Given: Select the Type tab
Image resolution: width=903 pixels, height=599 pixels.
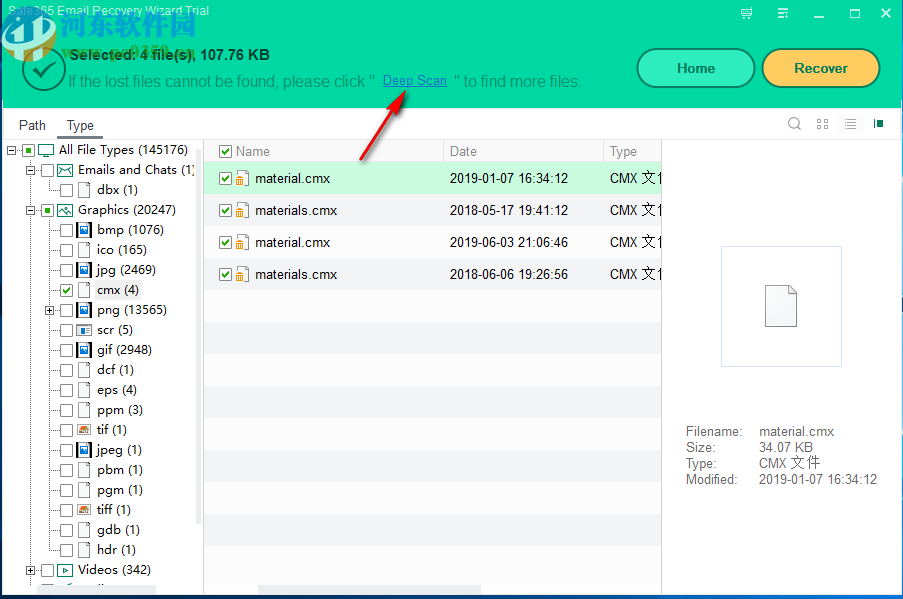Looking at the screenshot, I should (x=79, y=125).
